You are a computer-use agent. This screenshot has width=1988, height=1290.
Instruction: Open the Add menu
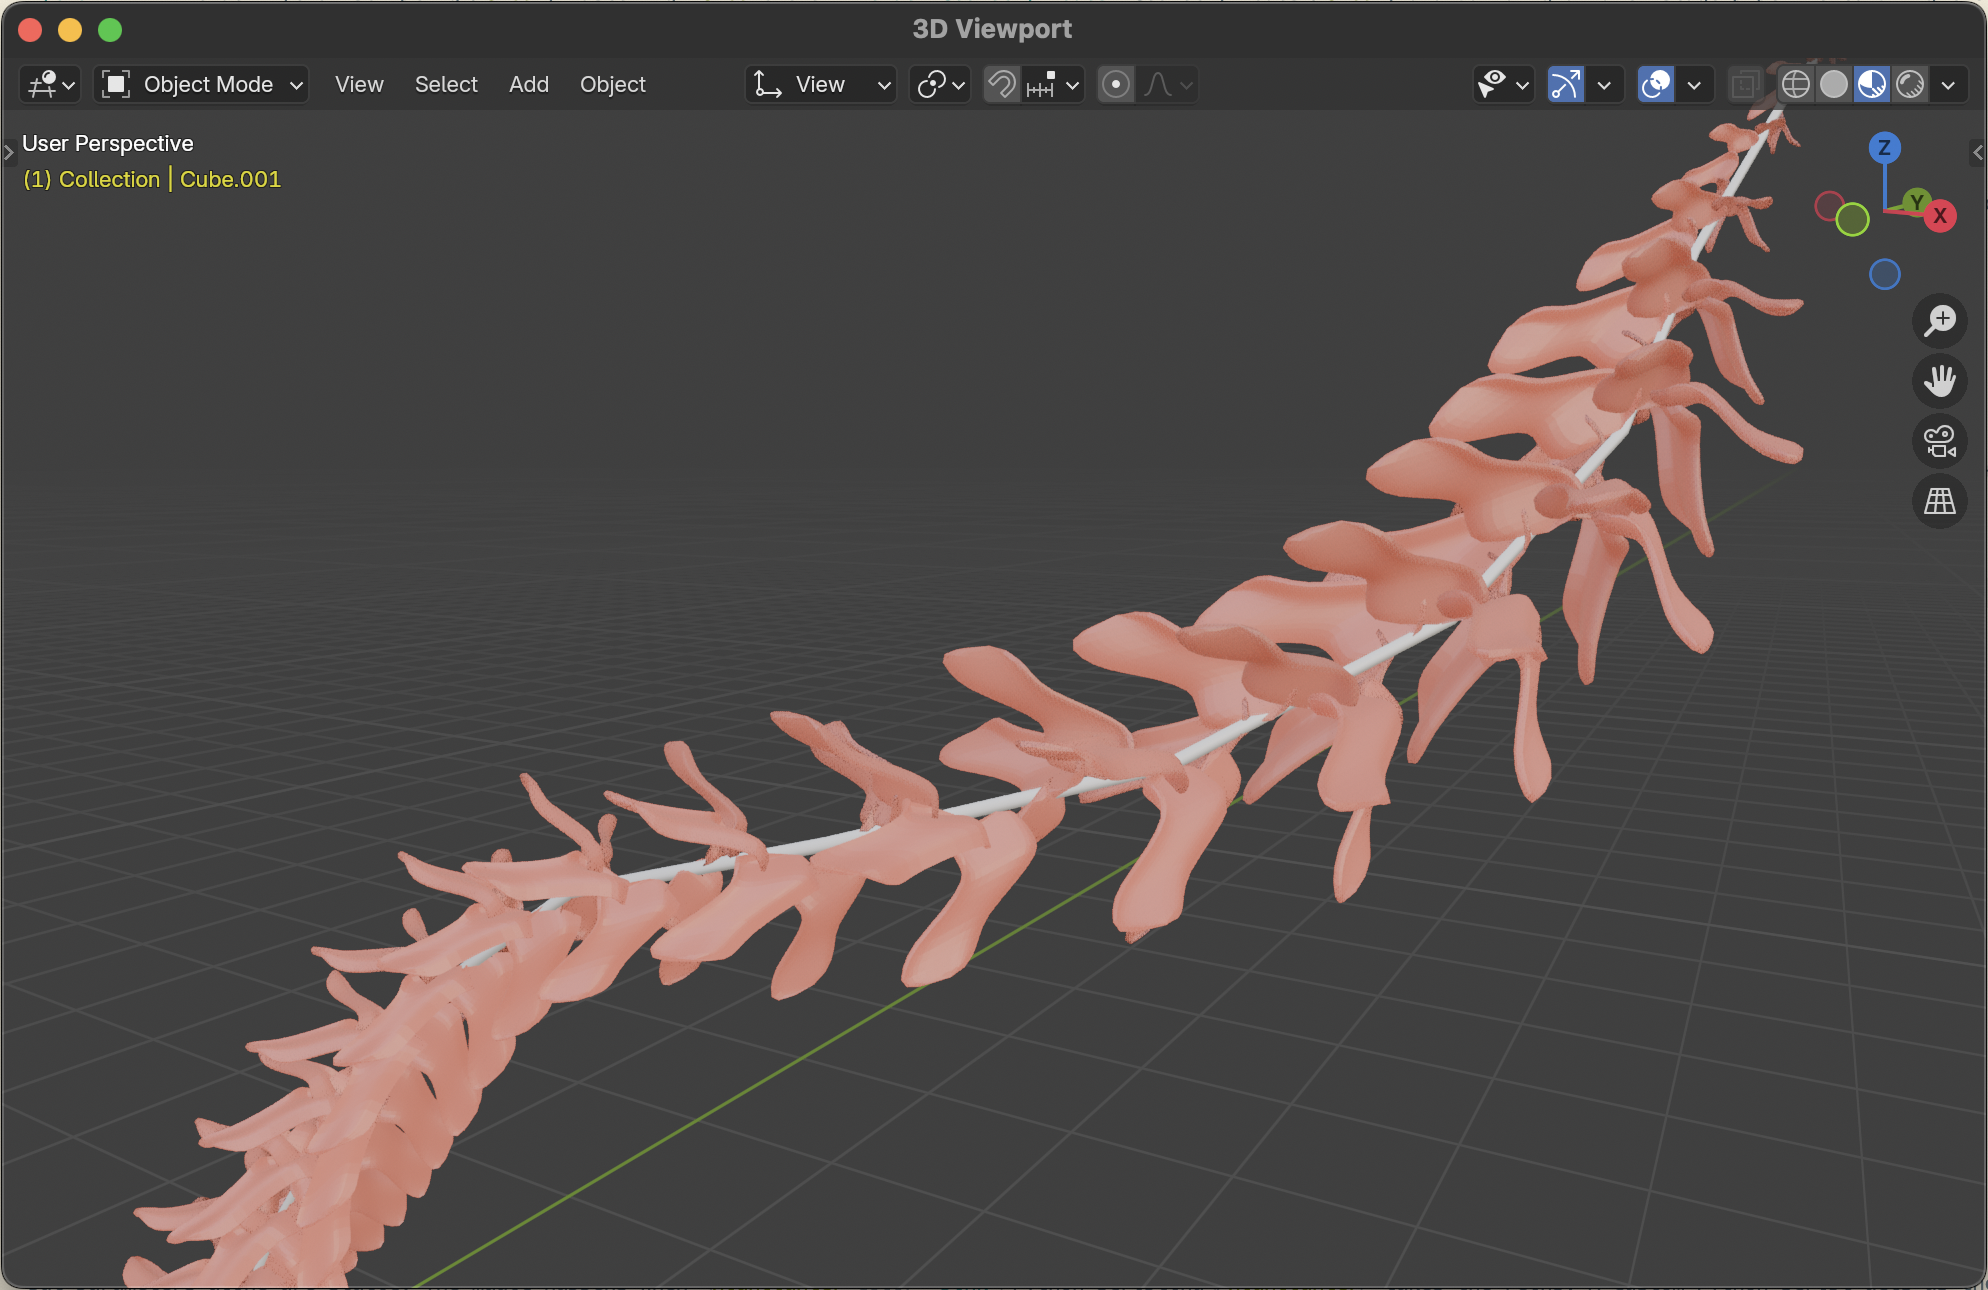pyautogui.click(x=528, y=84)
